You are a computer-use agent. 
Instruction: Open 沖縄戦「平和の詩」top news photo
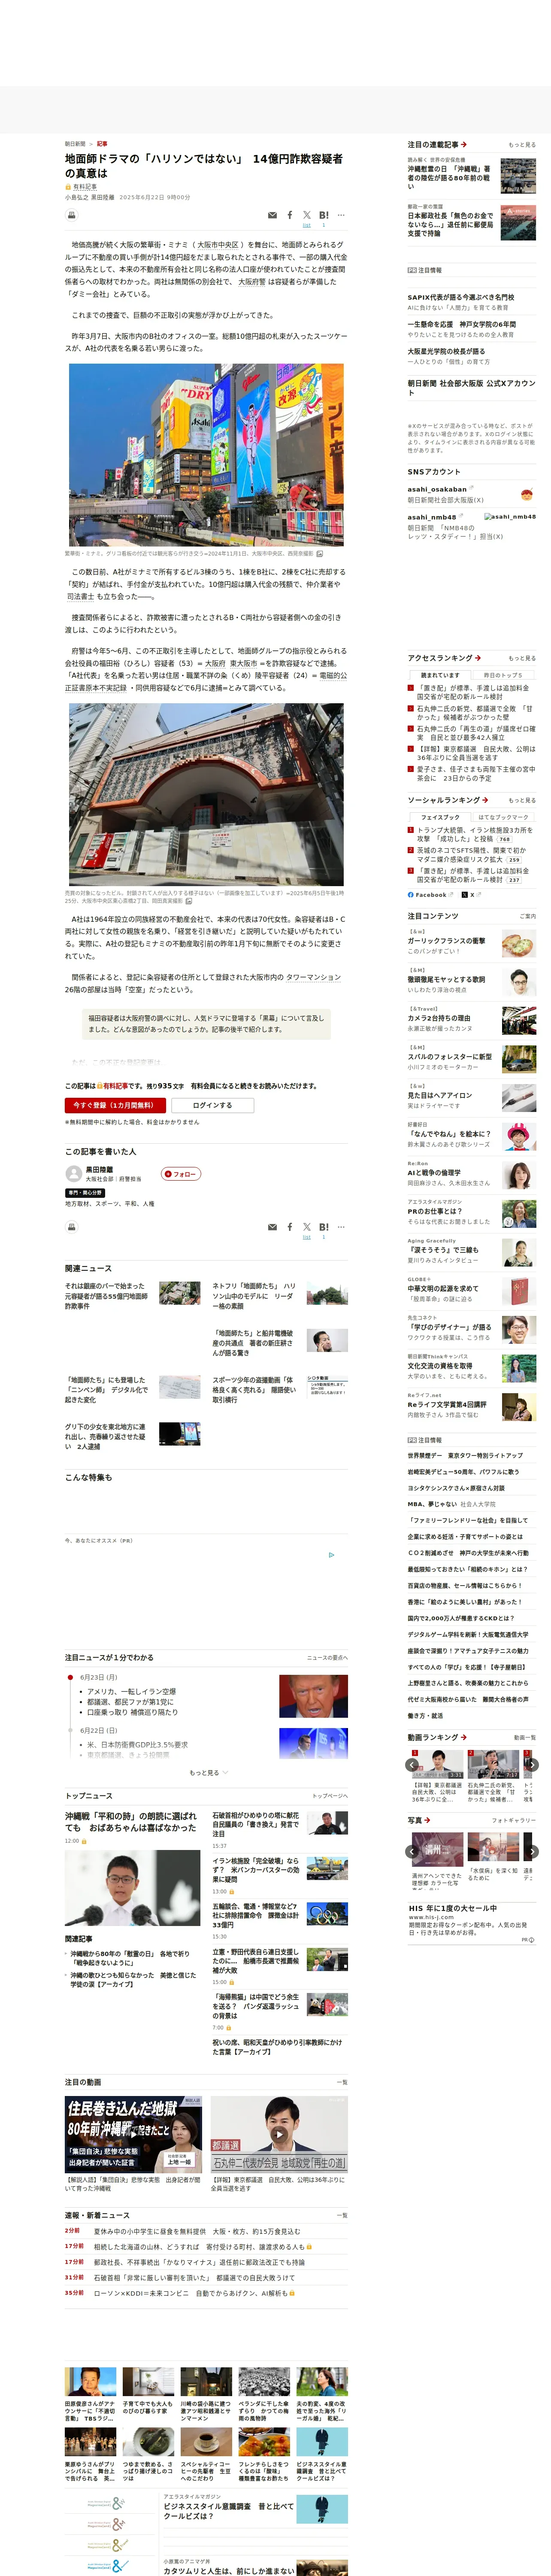click(x=132, y=1888)
